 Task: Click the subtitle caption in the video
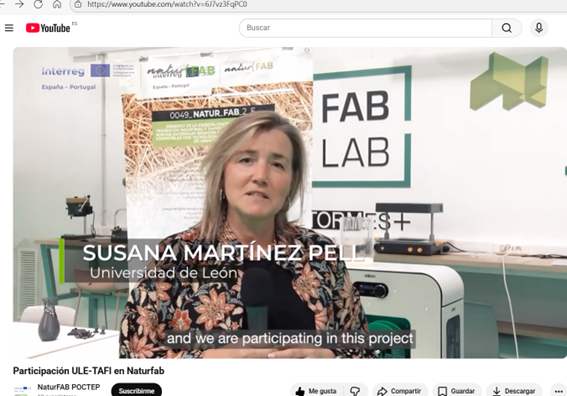[290, 338]
